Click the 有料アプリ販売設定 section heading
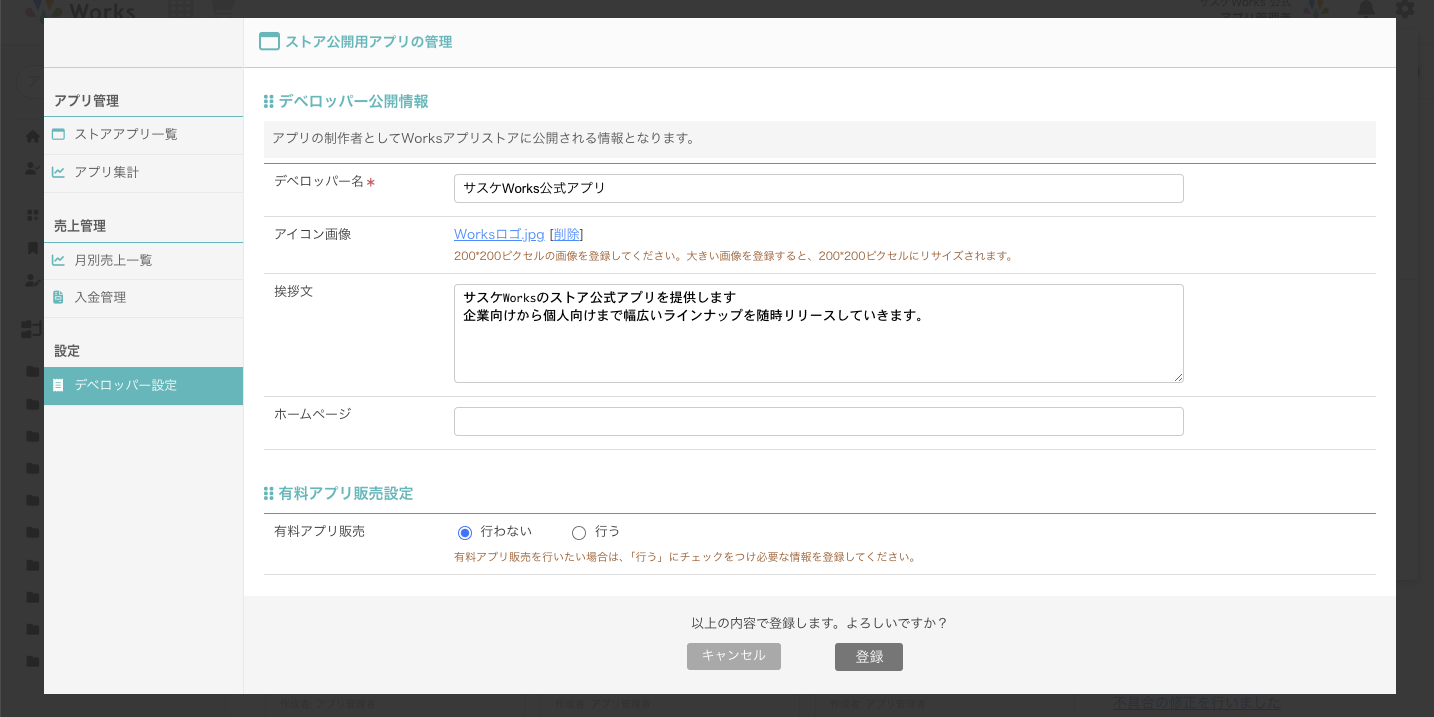This screenshot has width=1434, height=717. (x=345, y=493)
